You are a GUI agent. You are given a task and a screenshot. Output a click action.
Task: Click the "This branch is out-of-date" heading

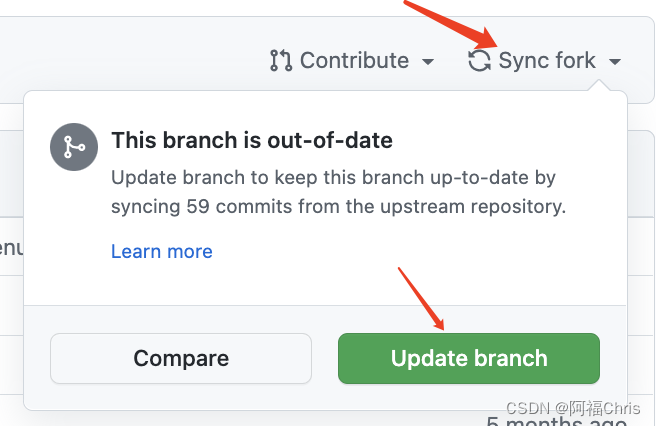point(252,141)
